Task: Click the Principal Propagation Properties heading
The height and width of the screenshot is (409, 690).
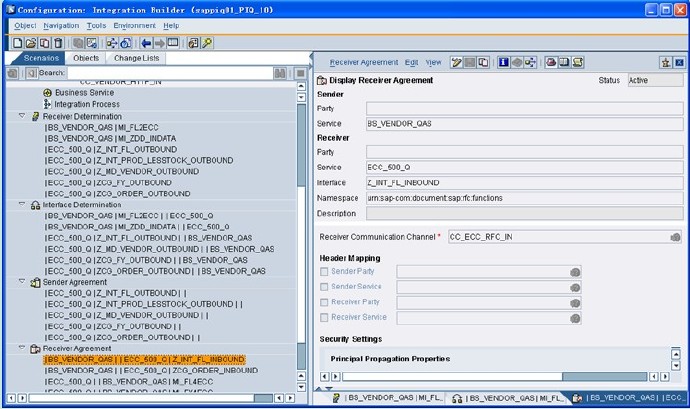Action: click(390, 359)
